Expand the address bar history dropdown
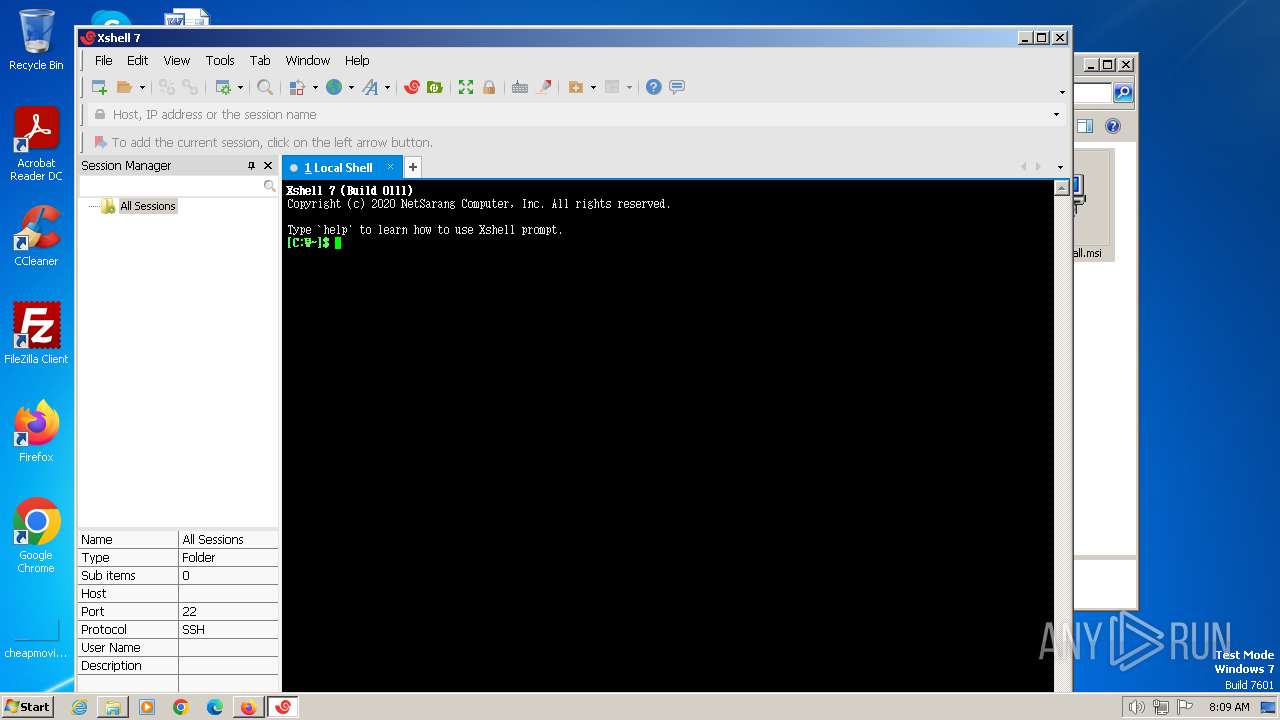 (1056, 115)
